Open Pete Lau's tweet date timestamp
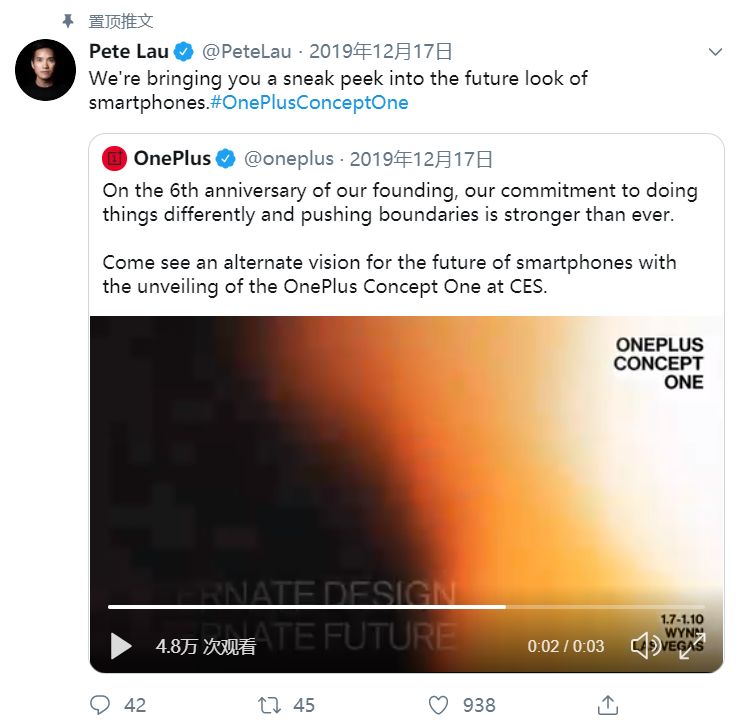This screenshot has height=728, width=740. pyautogui.click(x=381, y=51)
